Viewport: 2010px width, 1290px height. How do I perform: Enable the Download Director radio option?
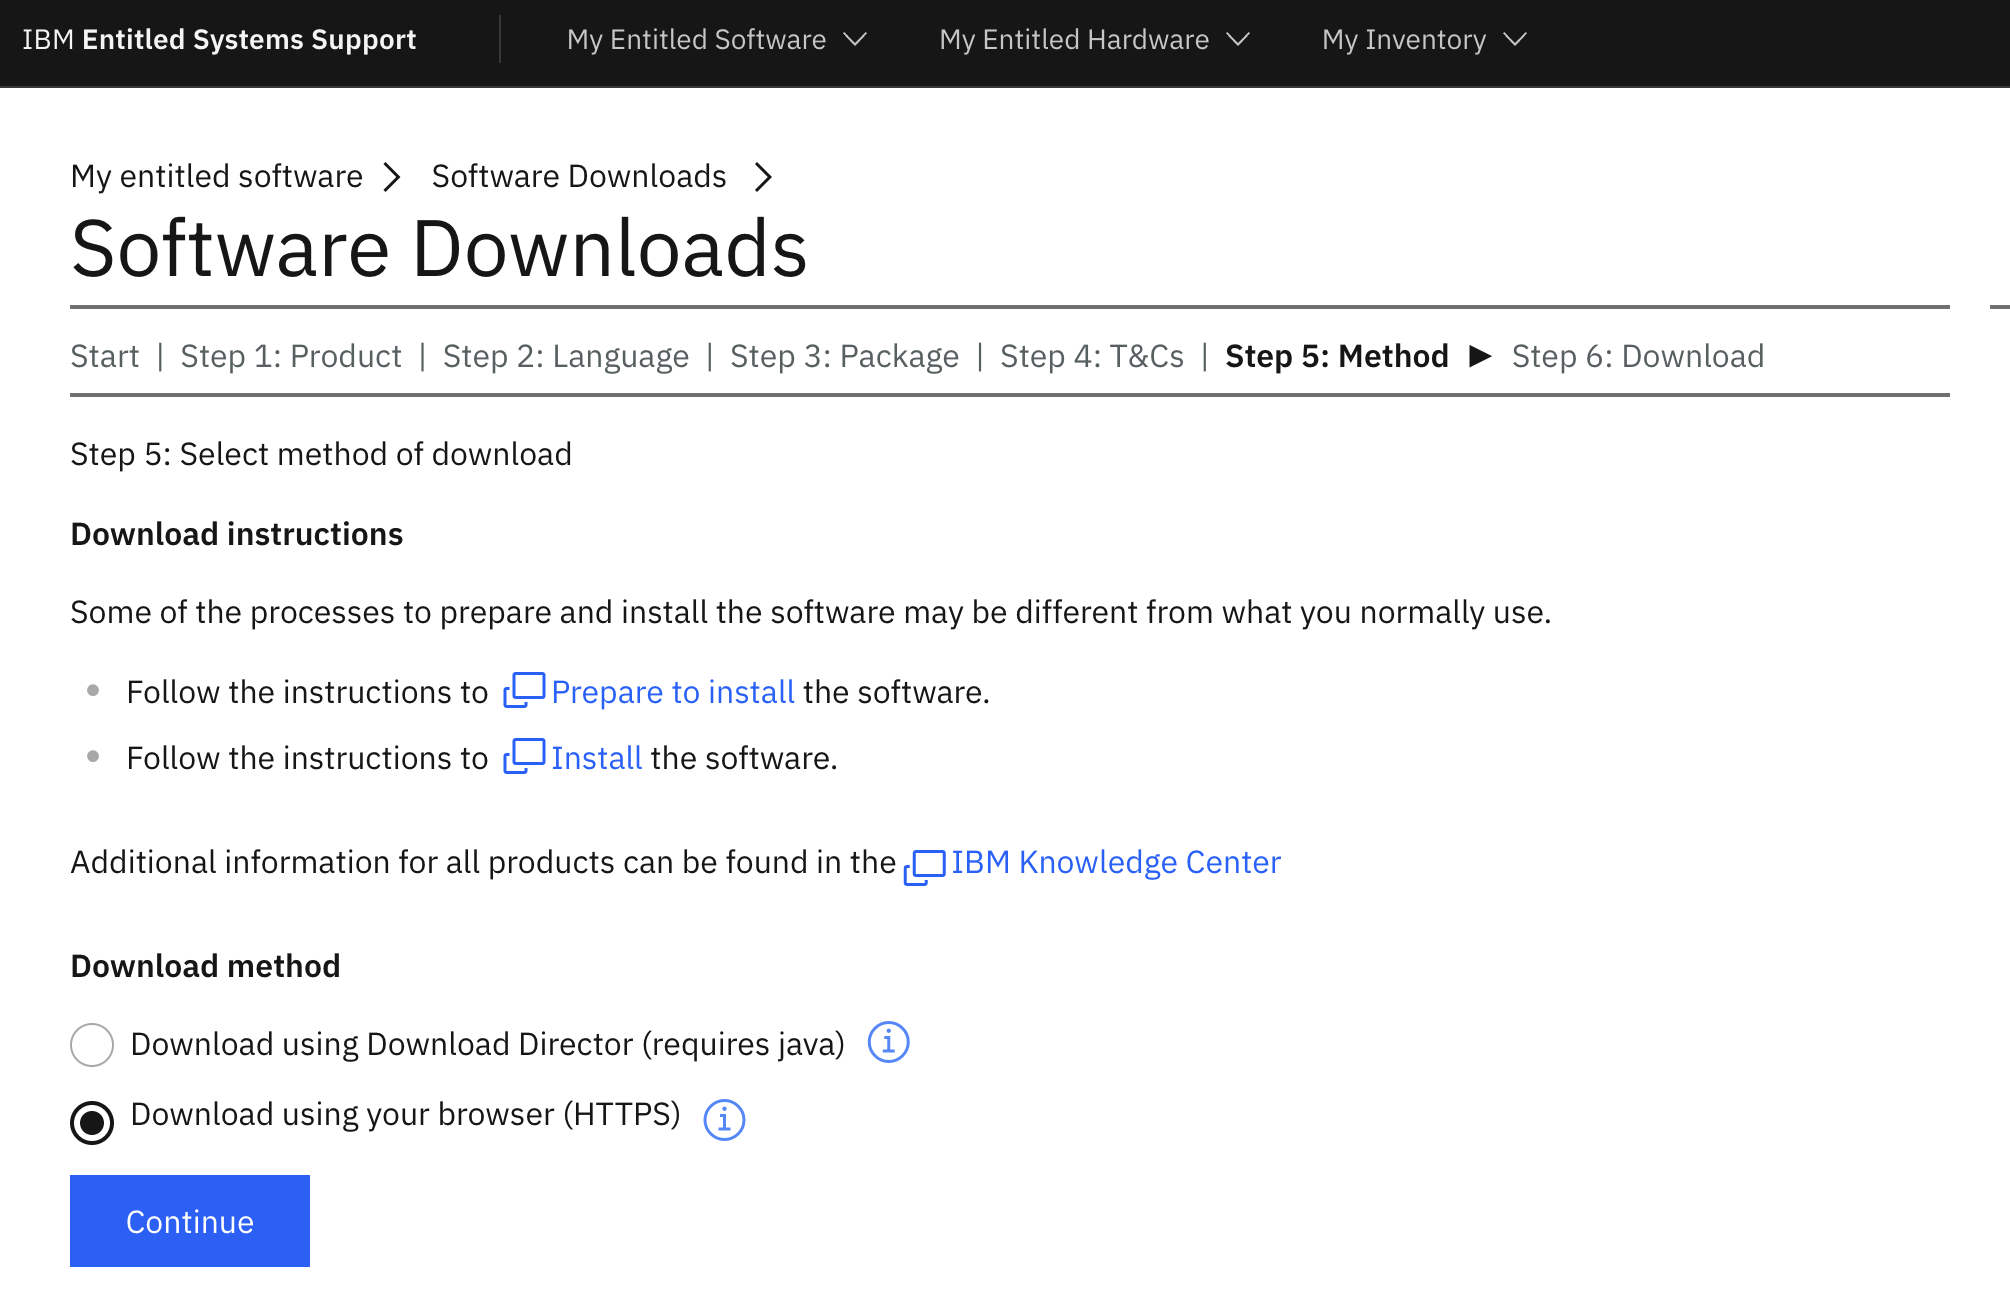pos(91,1044)
